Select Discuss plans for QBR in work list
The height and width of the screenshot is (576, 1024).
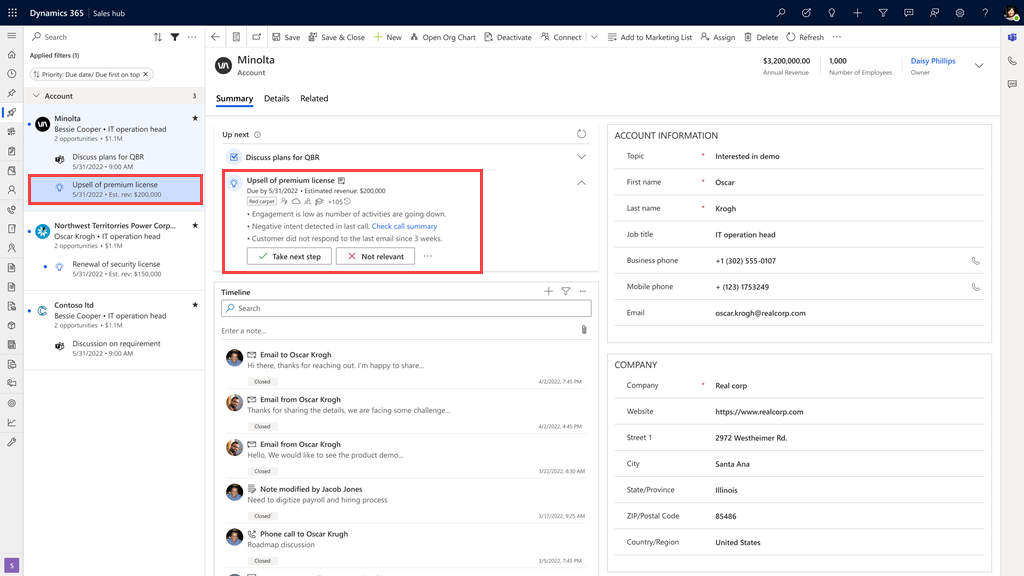click(116, 161)
